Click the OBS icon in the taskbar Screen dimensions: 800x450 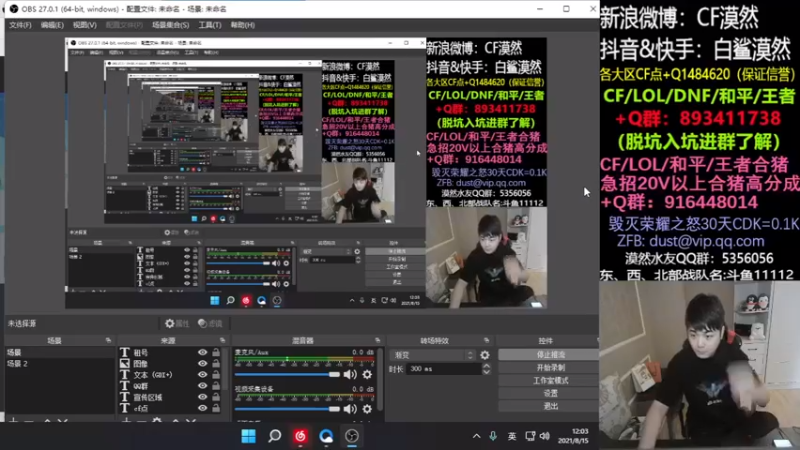[352, 436]
